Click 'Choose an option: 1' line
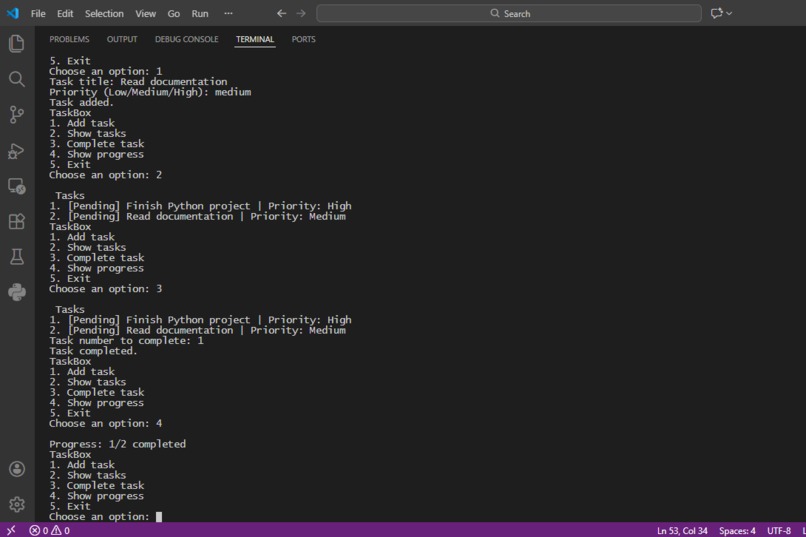The height and width of the screenshot is (537, 806). (105, 71)
